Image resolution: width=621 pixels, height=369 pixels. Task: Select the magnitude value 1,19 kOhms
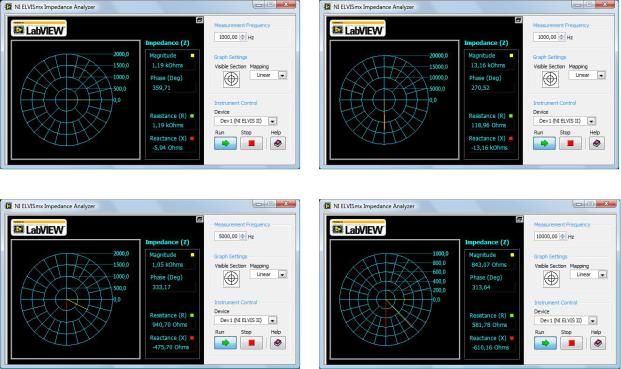pos(168,65)
